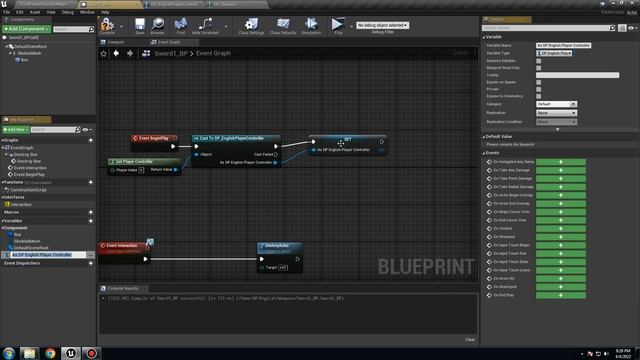The width and height of the screenshot is (640, 360).
Task: Open the File menu
Action: pos(7,12)
